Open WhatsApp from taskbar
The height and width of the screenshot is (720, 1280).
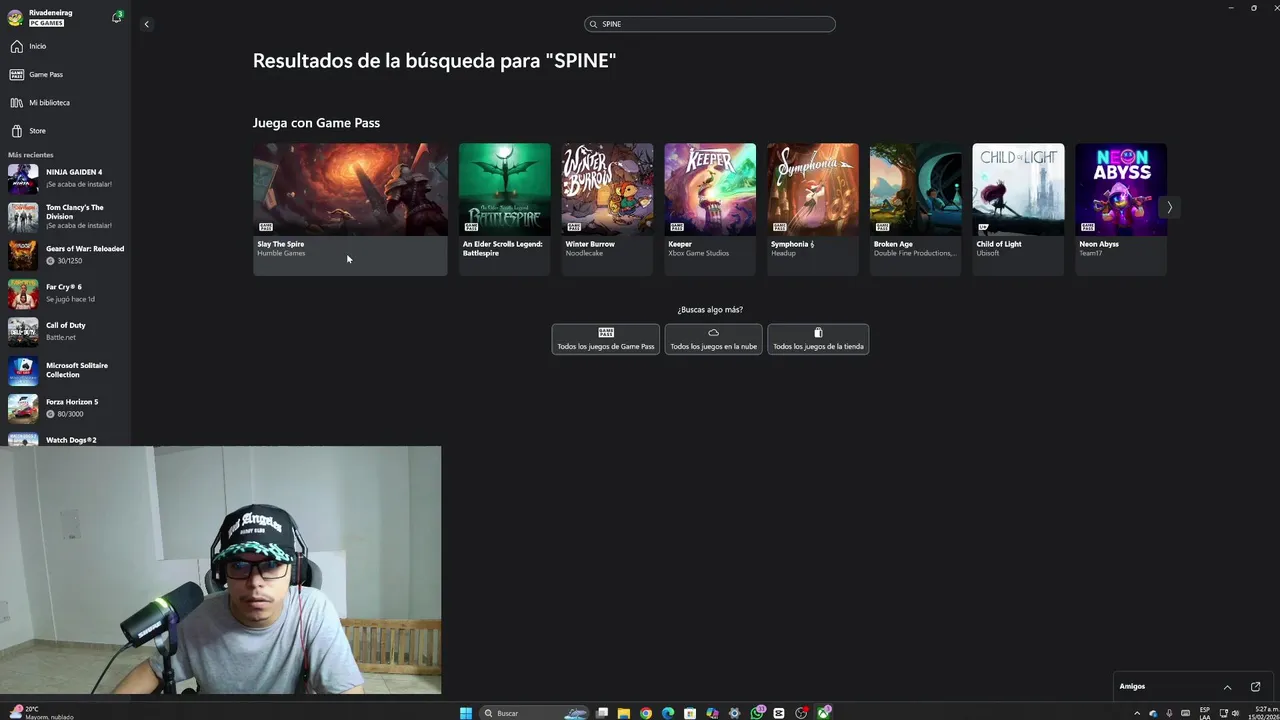pos(757,713)
